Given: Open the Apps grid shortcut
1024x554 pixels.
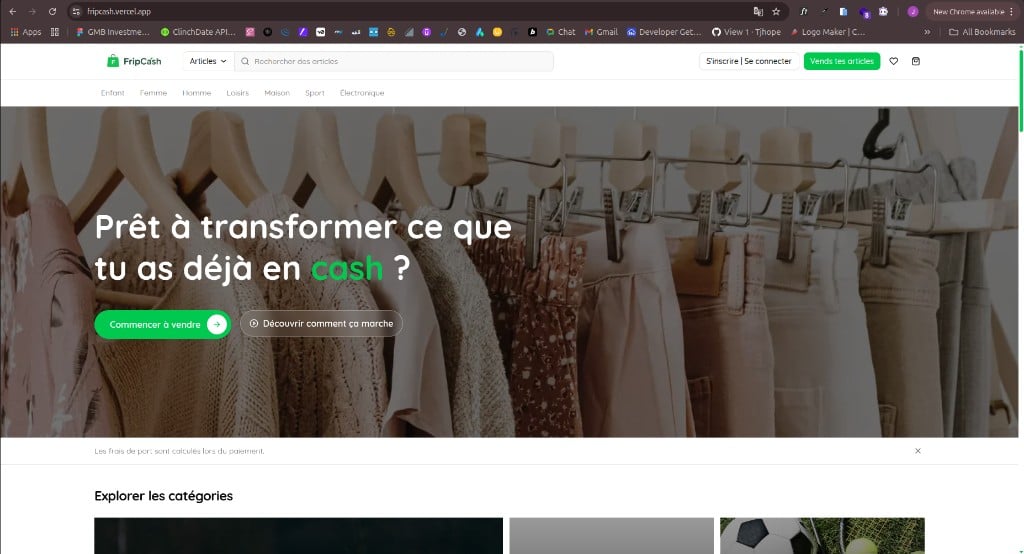Looking at the screenshot, I should pos(25,31).
